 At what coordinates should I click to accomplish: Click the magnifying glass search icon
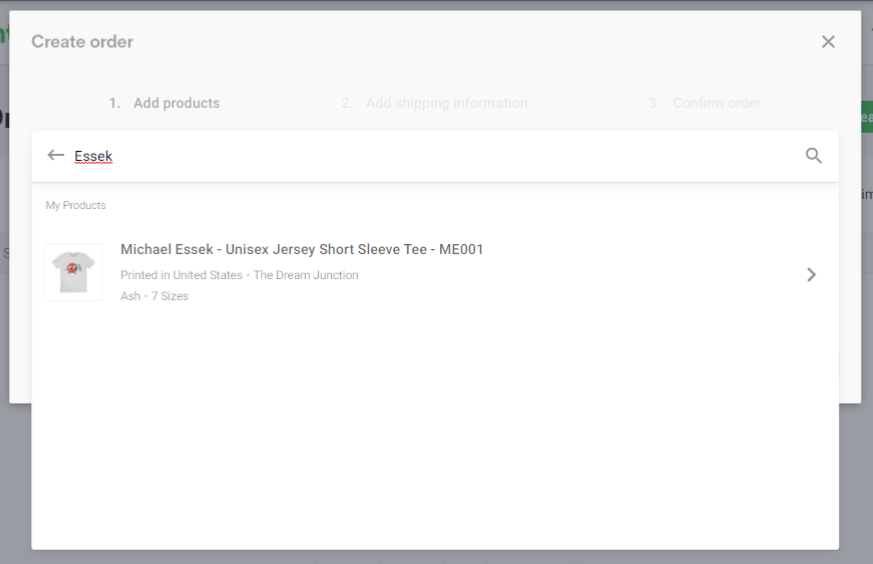[813, 155]
